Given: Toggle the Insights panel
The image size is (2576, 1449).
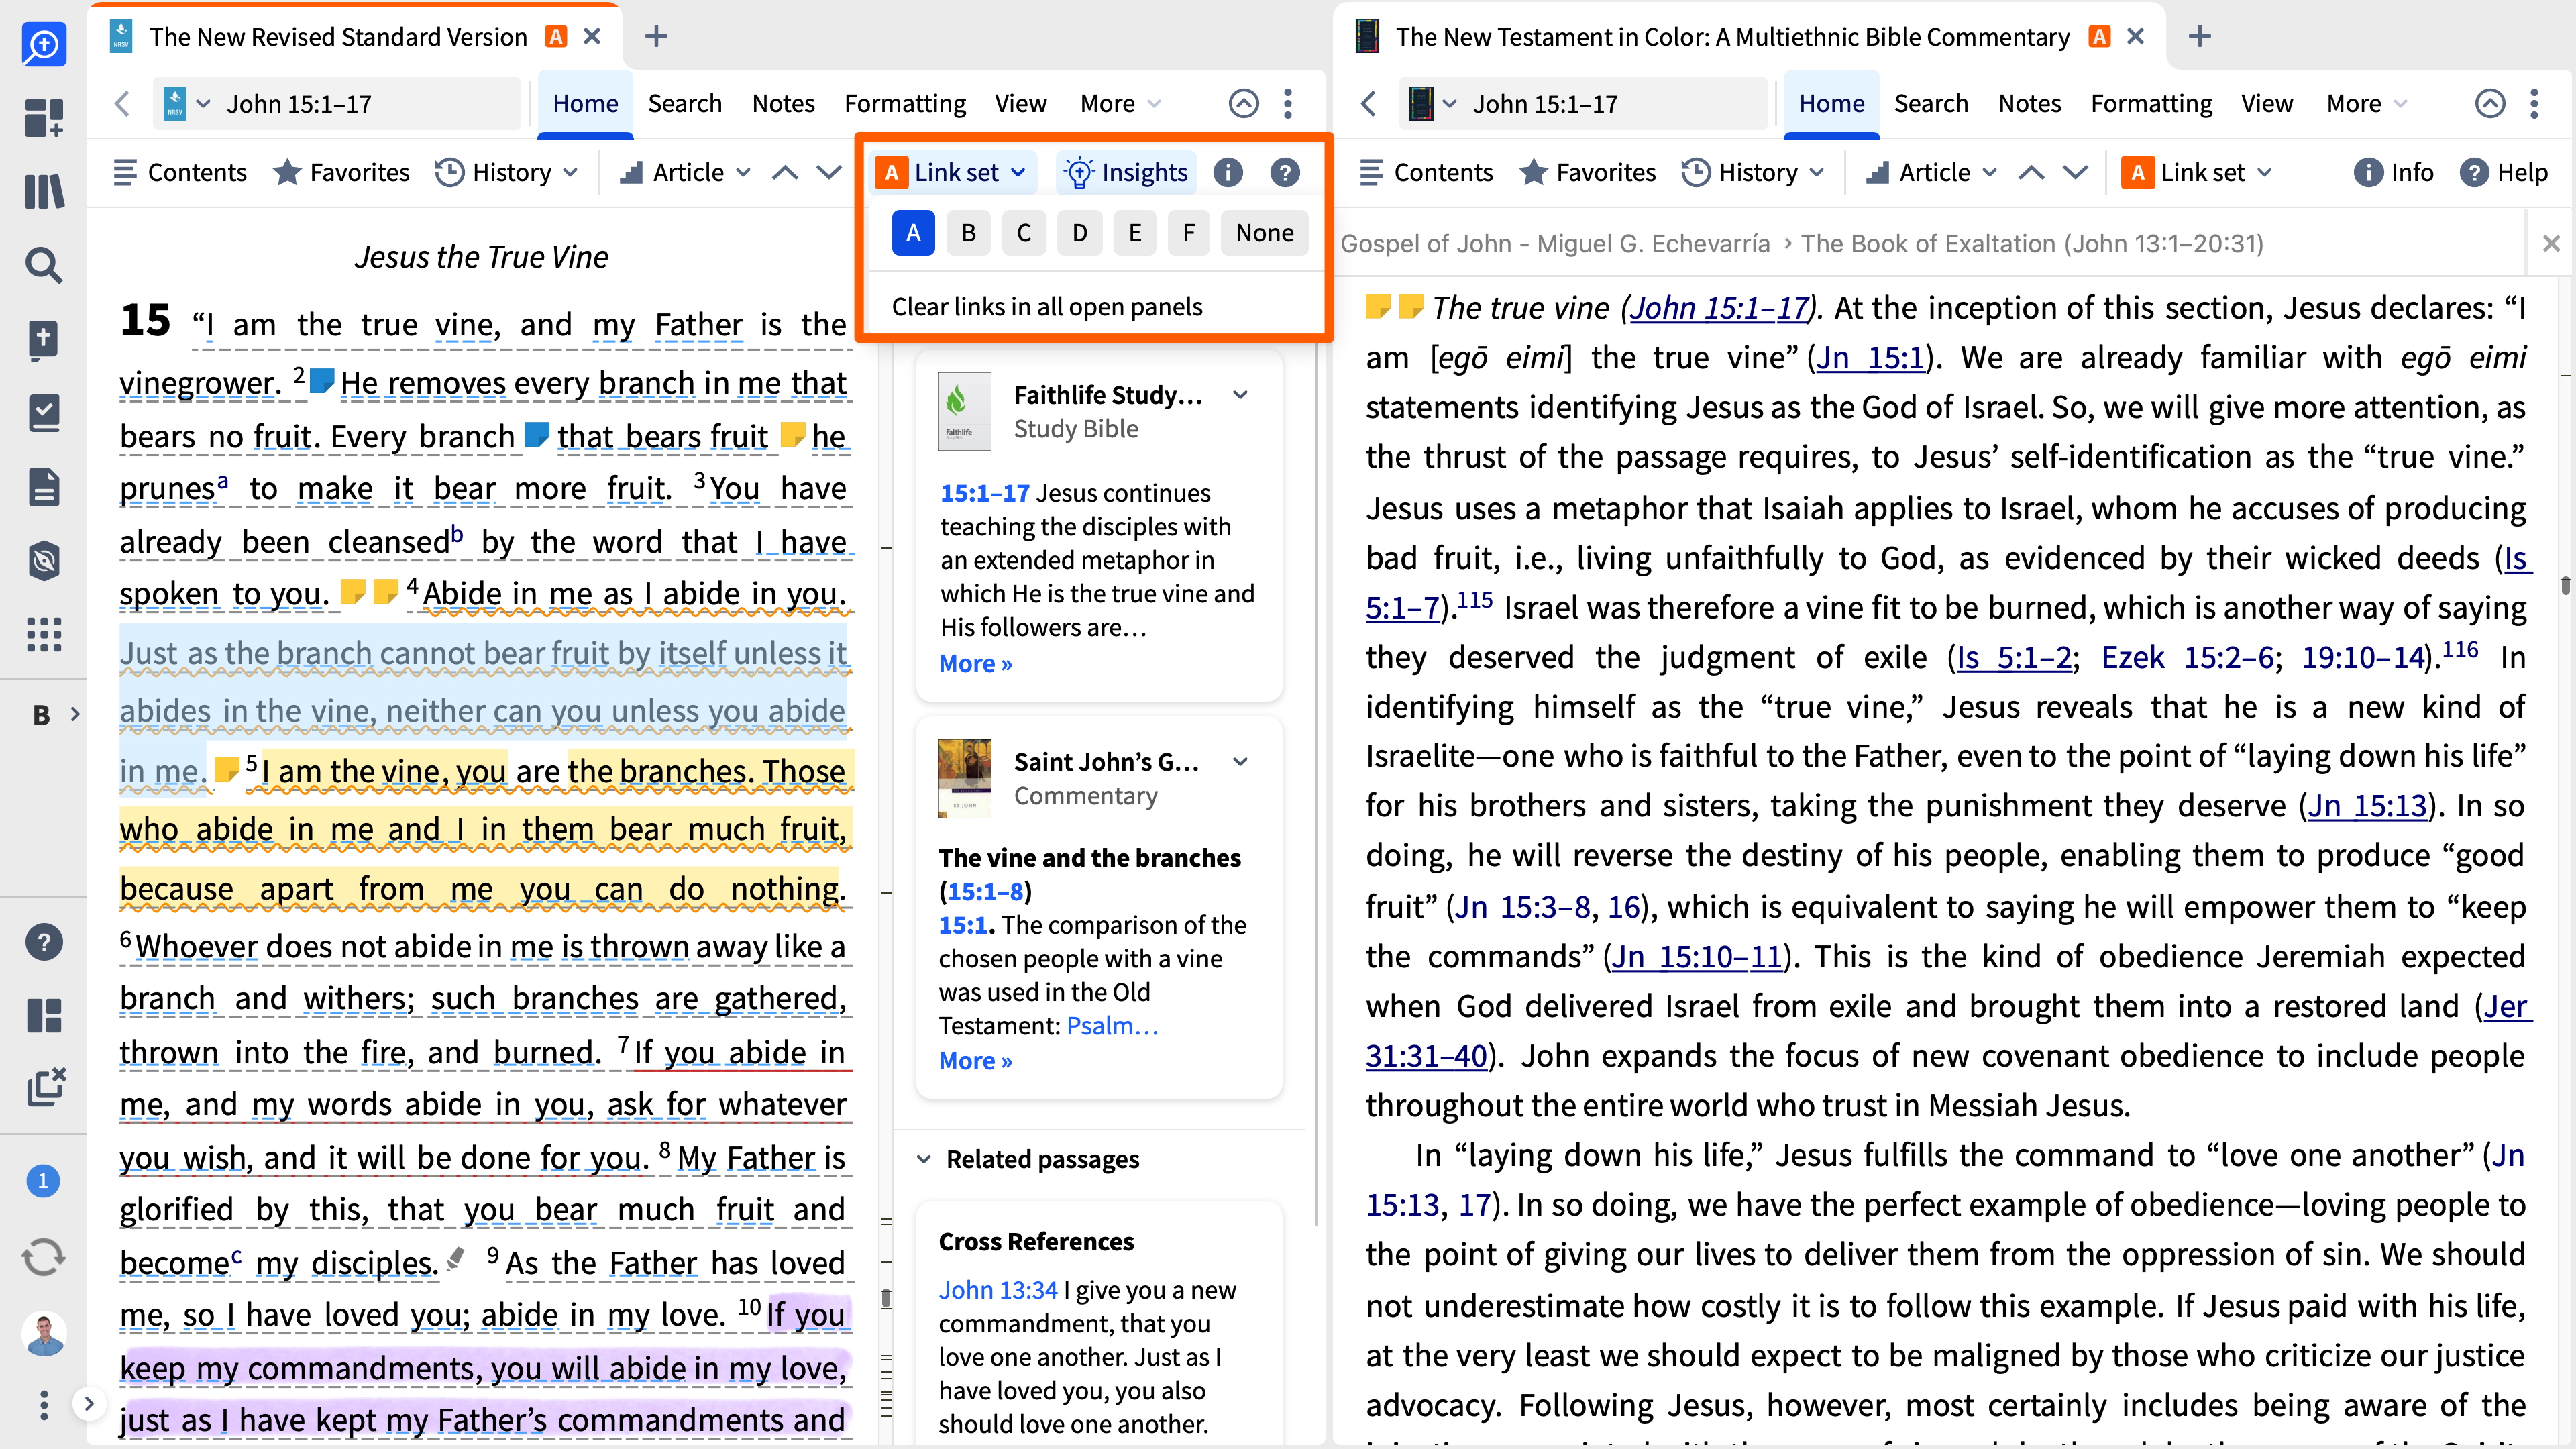Looking at the screenshot, I should point(1126,173).
